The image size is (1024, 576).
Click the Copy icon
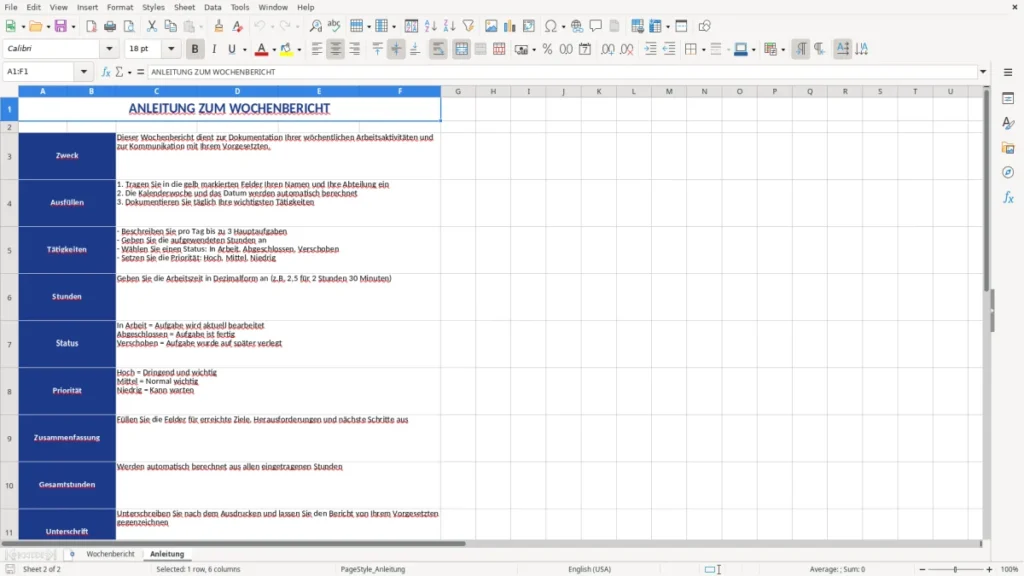[170, 26]
